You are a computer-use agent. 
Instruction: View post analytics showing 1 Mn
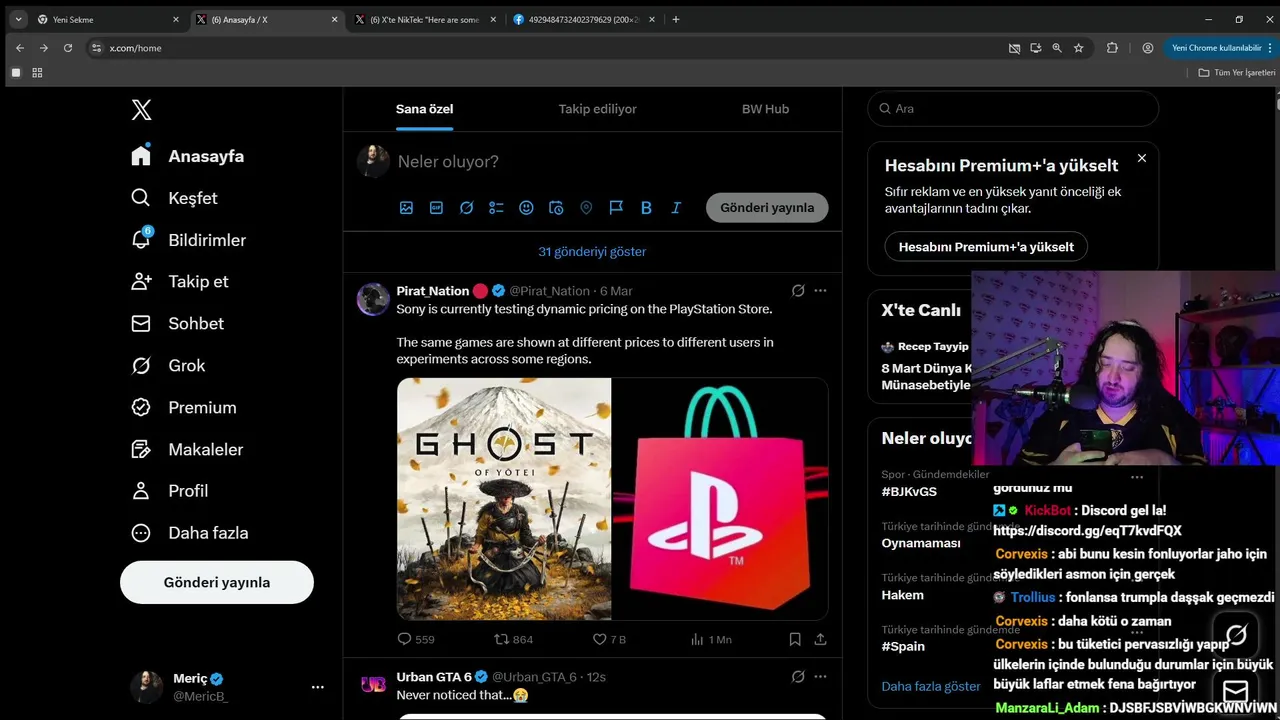coord(711,639)
